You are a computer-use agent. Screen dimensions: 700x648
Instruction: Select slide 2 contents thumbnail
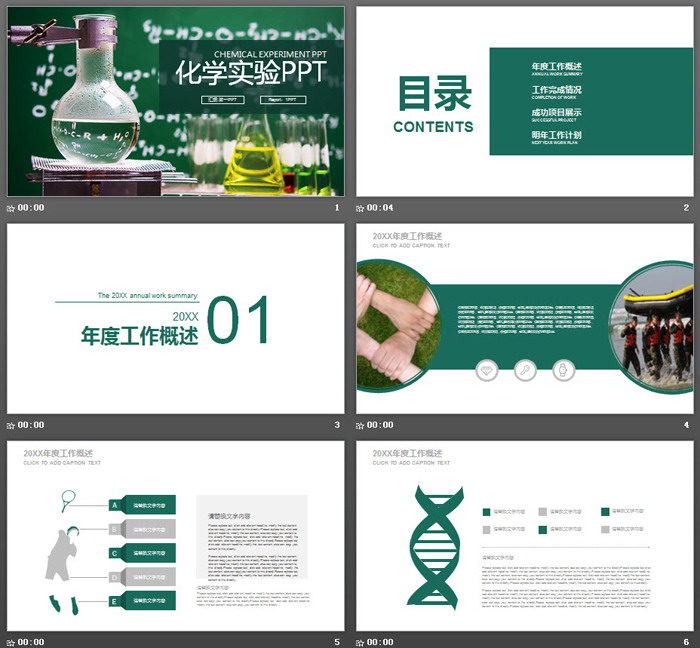[x=525, y=101]
